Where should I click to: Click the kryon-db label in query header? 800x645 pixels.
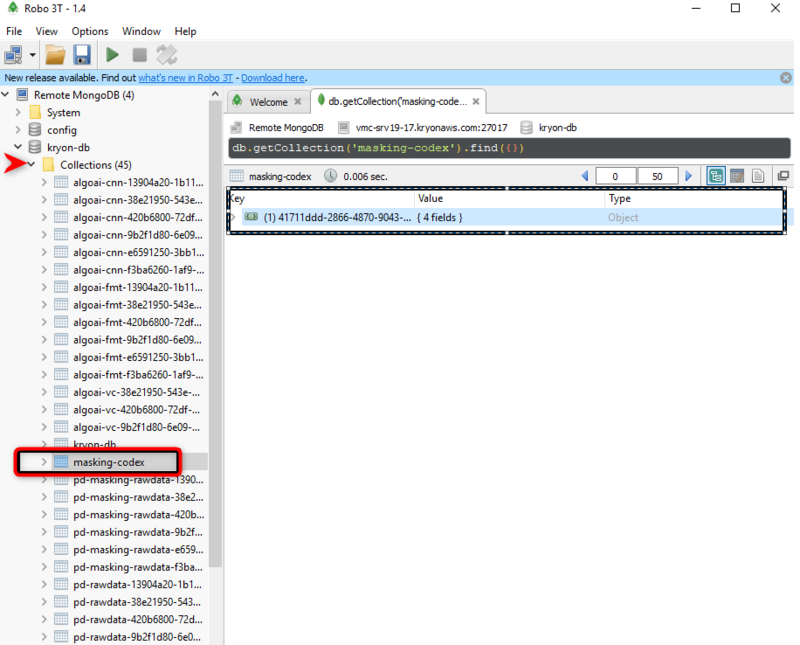click(x=558, y=128)
